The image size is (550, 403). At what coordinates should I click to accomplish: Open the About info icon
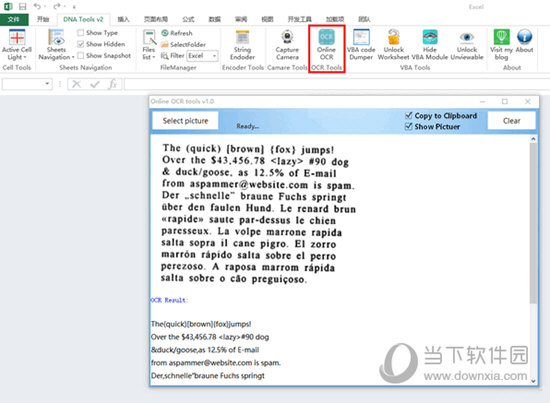point(524,36)
